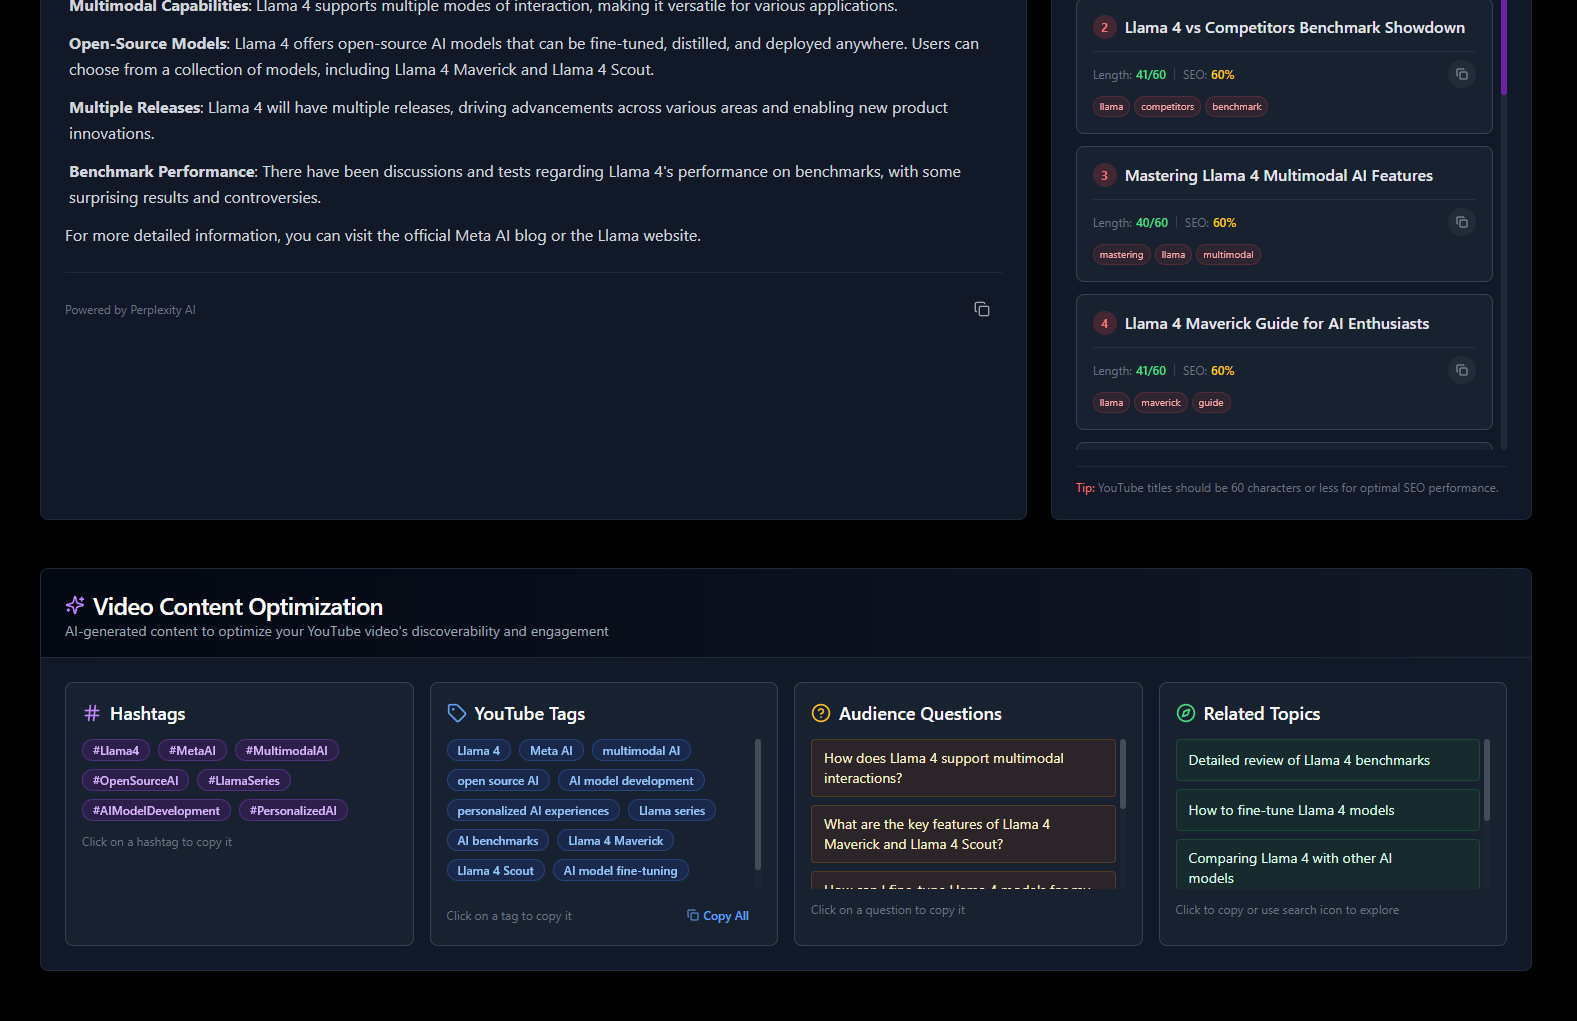
Task: Click the Multiple Releases bold label
Action: [x=136, y=108]
